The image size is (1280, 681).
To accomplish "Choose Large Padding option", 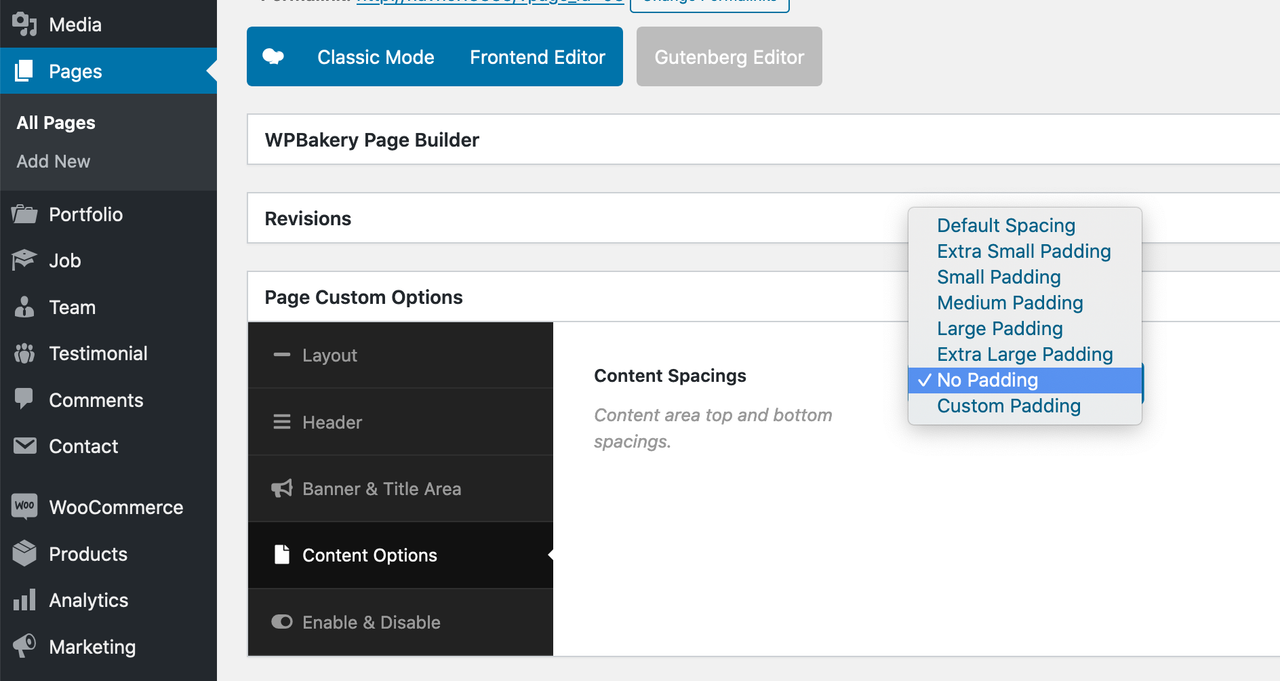I will coord(1025,328).
